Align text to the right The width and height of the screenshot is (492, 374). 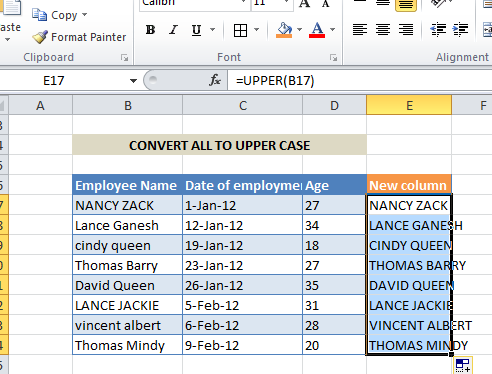point(406,30)
